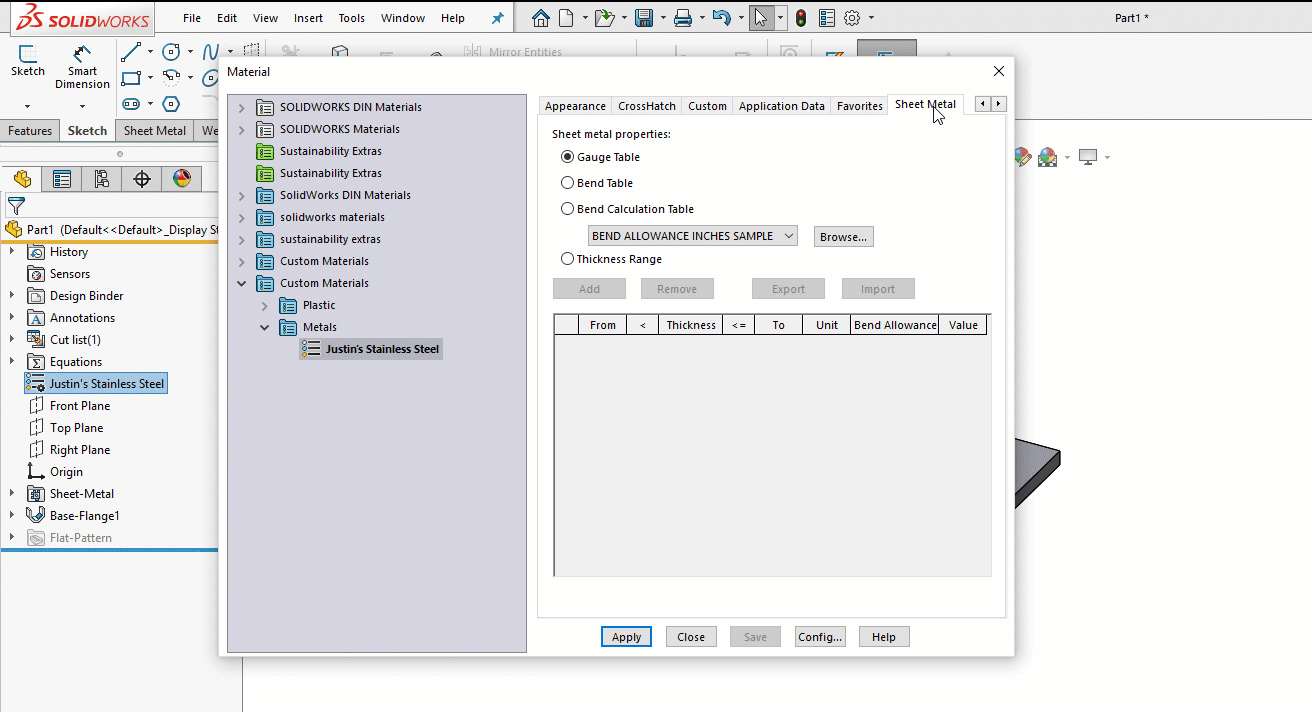Expand lowercase solidworks materials library
1312x712 pixels.
[241, 217]
